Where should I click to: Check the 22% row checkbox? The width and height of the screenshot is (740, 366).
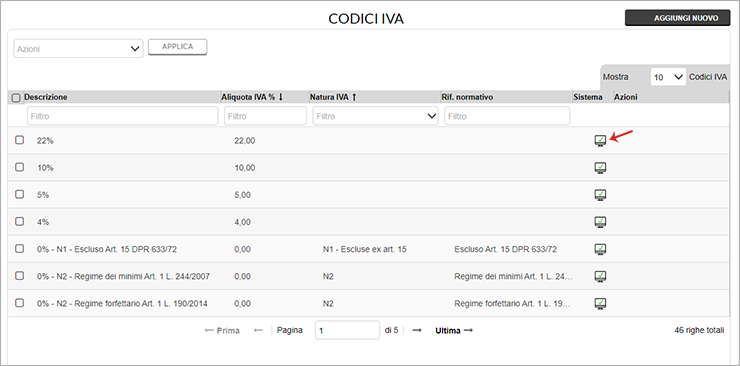(19, 140)
